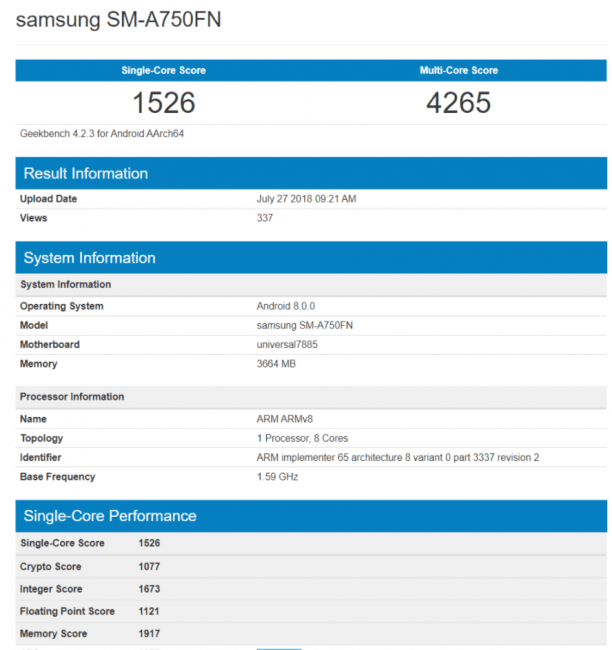Click the Floating Point value 1121
Screen dimensions: 612x650
tap(148, 611)
